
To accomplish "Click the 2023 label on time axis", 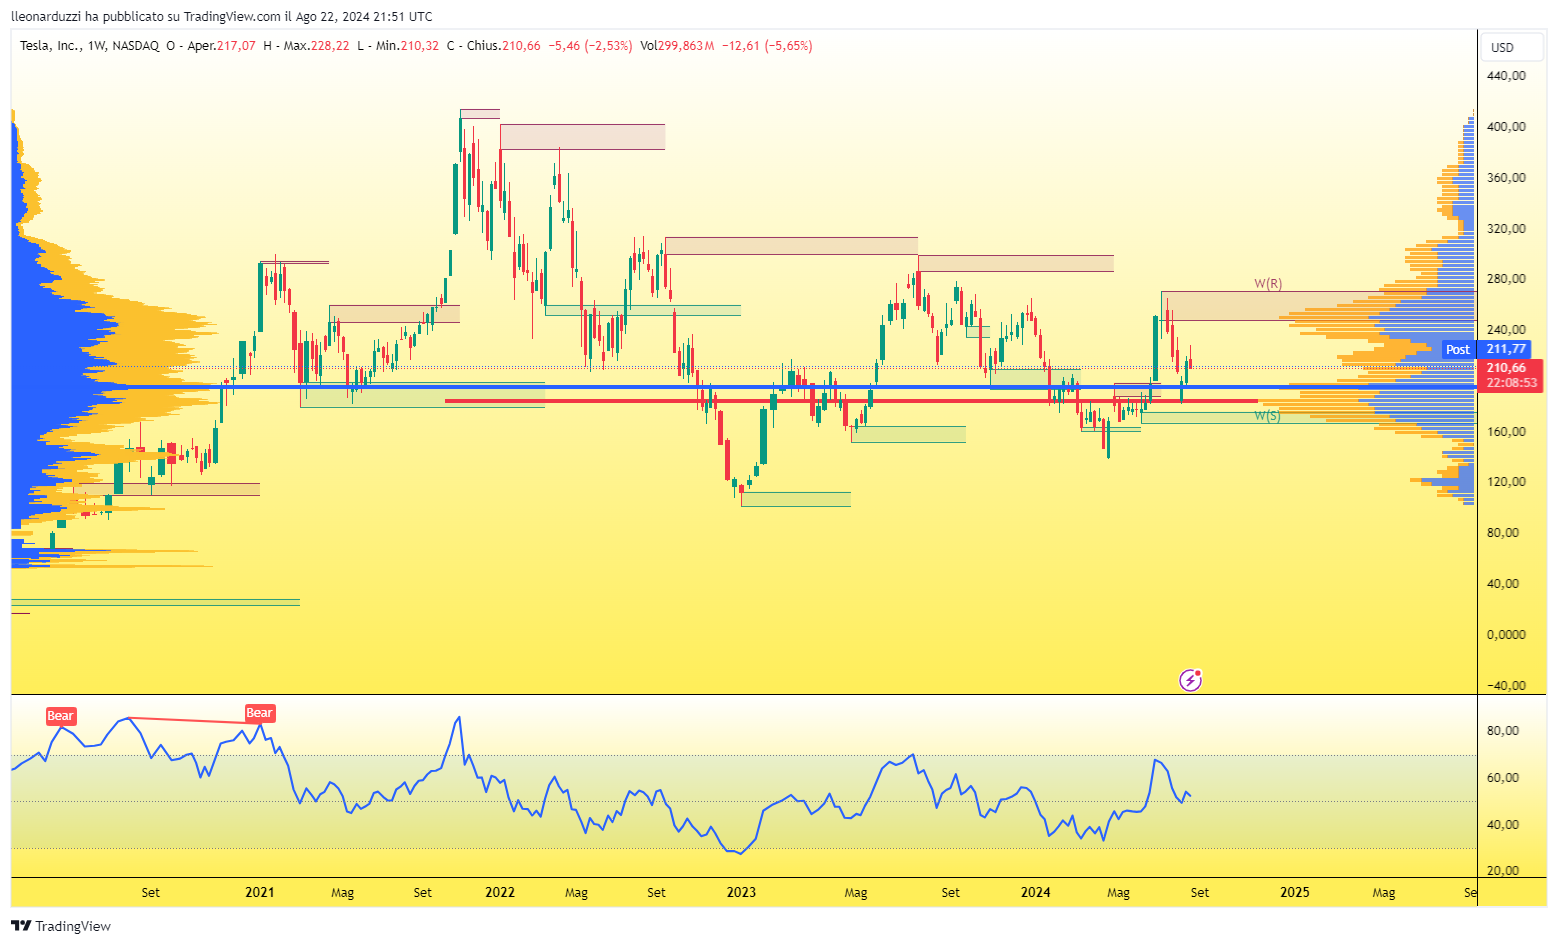I will tap(741, 893).
